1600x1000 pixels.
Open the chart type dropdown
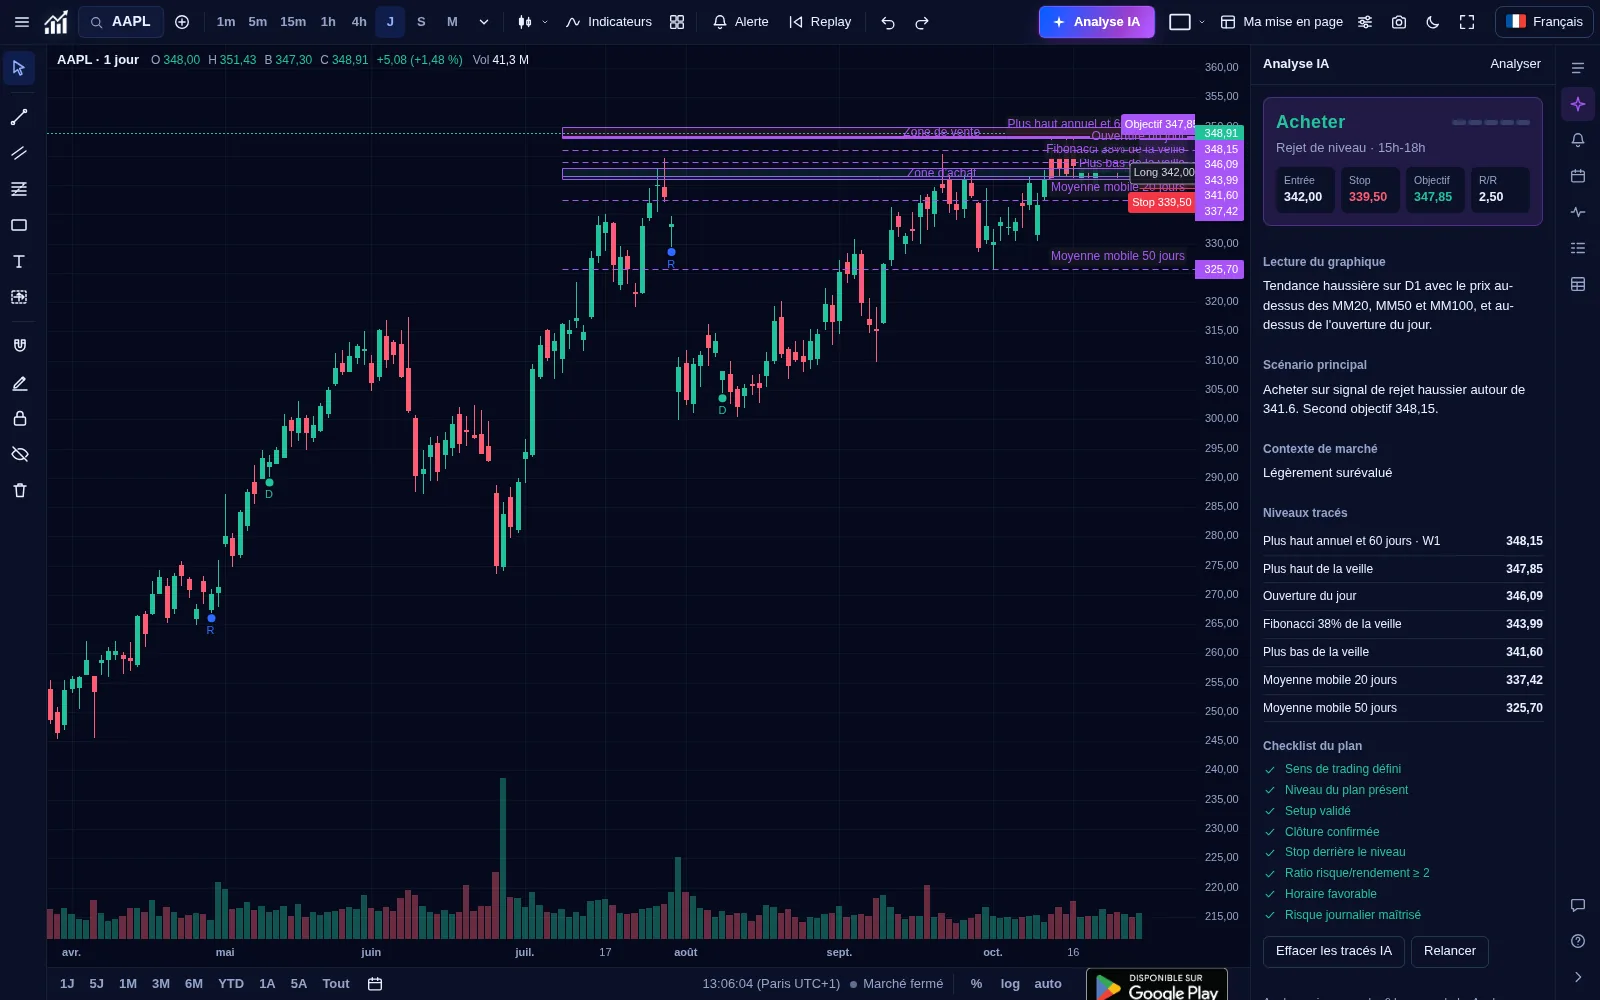click(532, 22)
